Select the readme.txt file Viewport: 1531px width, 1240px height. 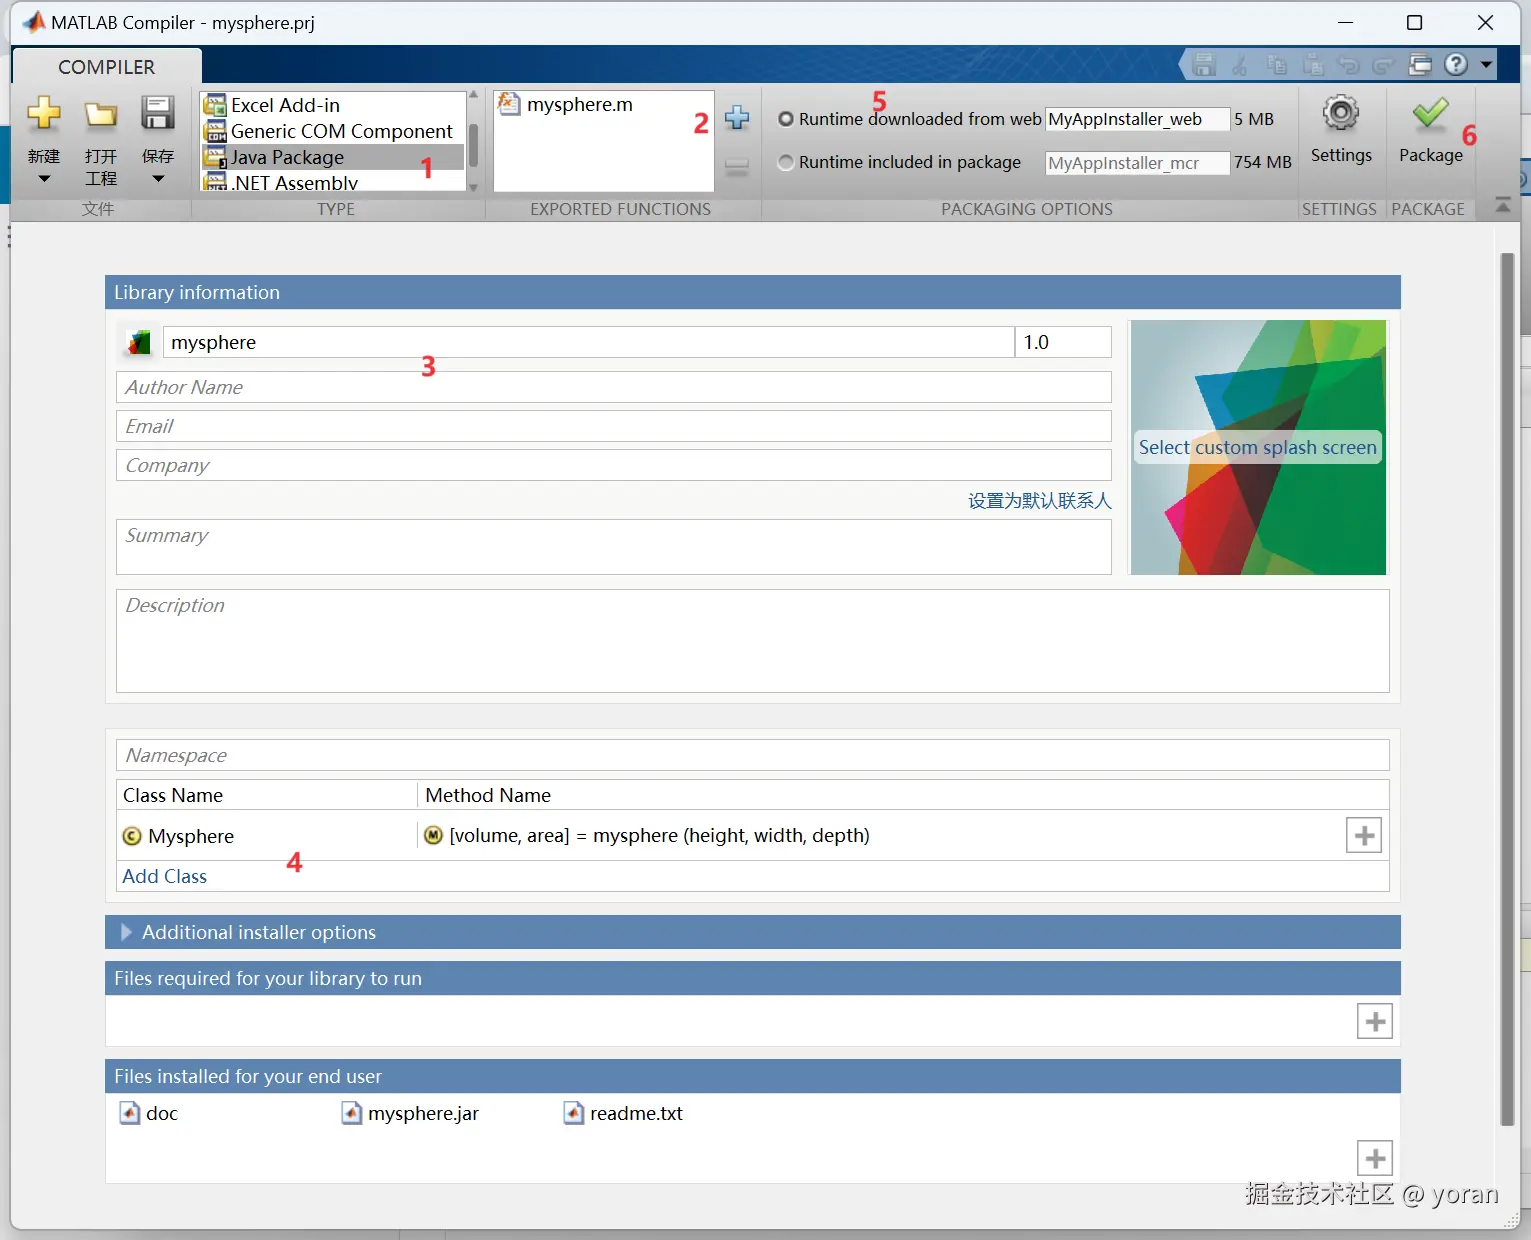[623, 1113]
